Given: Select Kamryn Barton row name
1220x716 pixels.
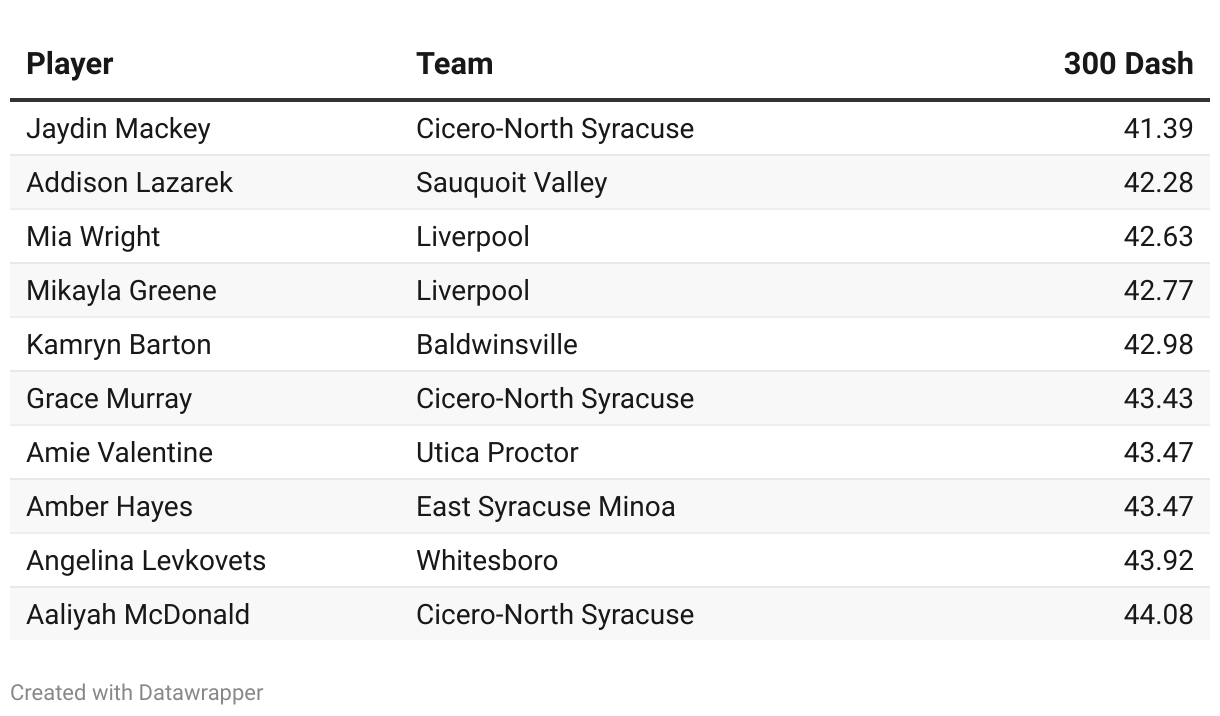Looking at the screenshot, I should 118,345.
